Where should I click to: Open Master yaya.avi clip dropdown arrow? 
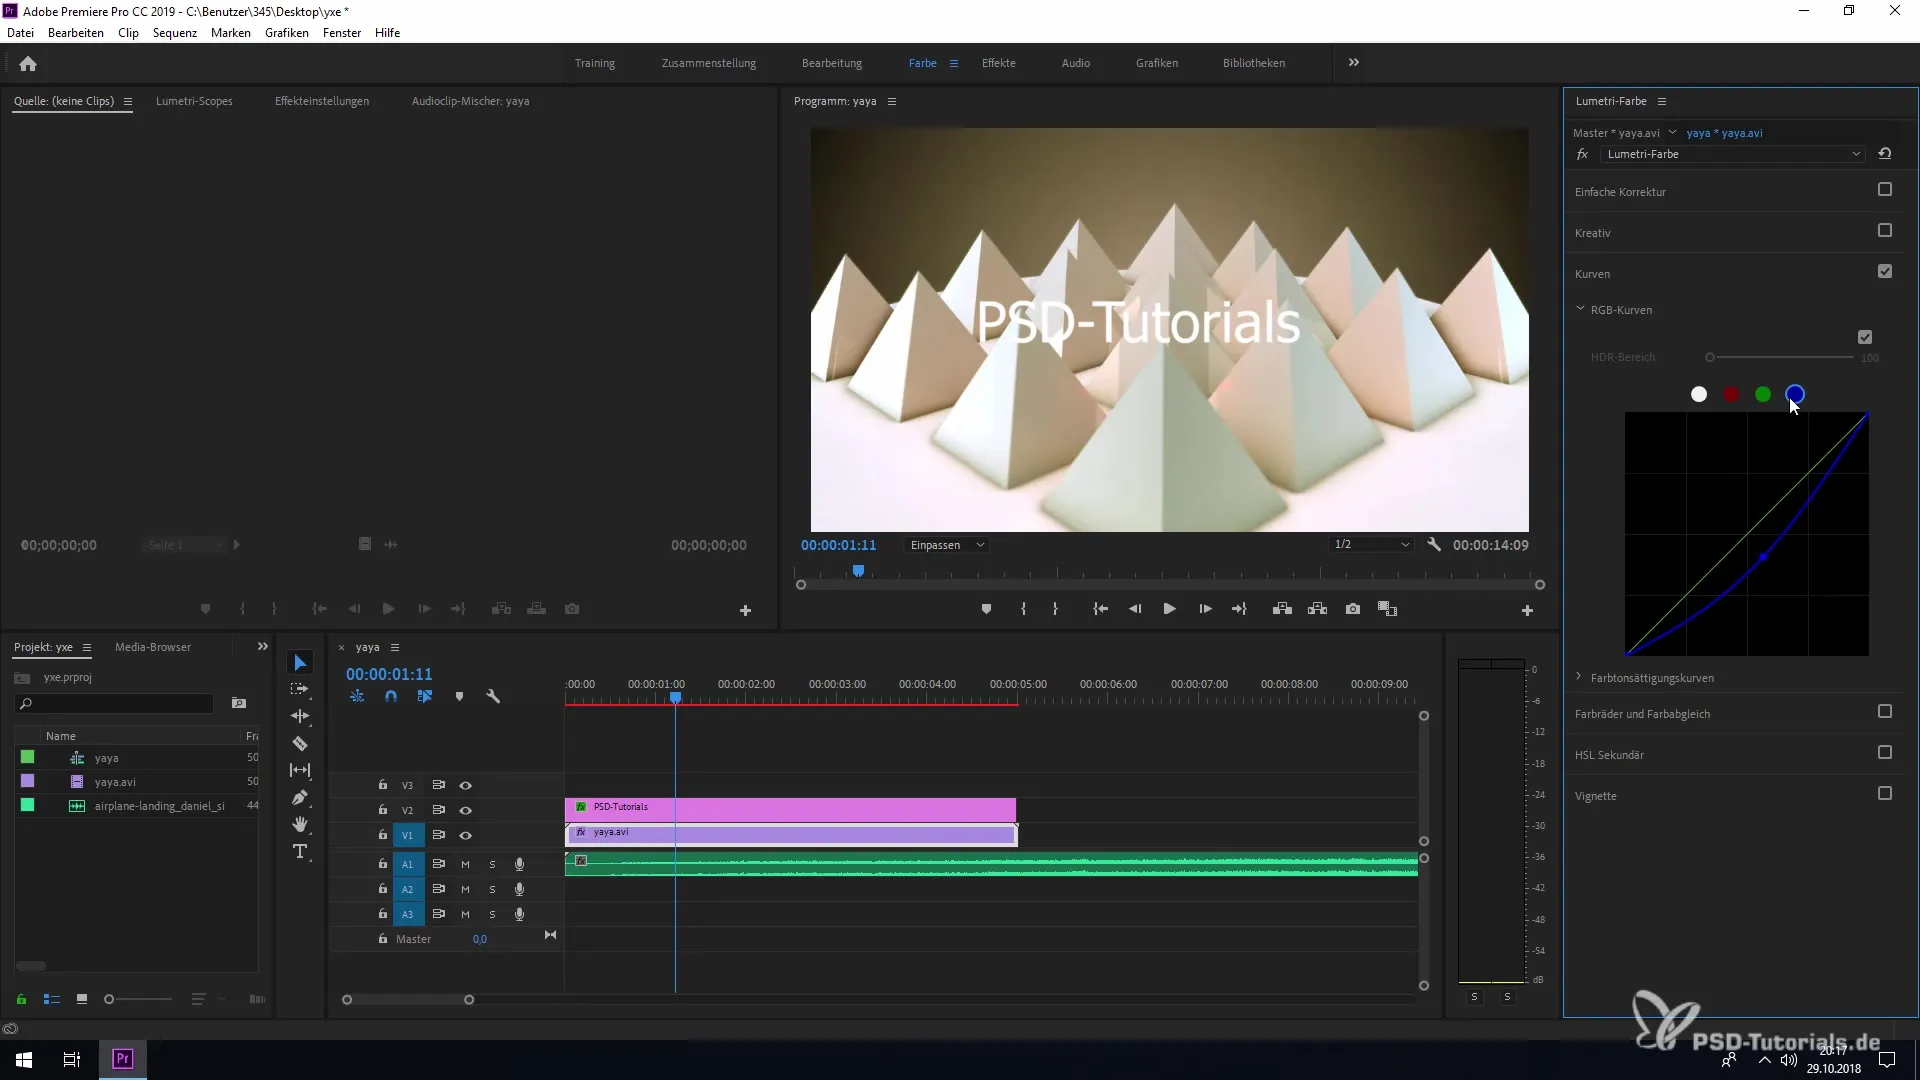1672,132
